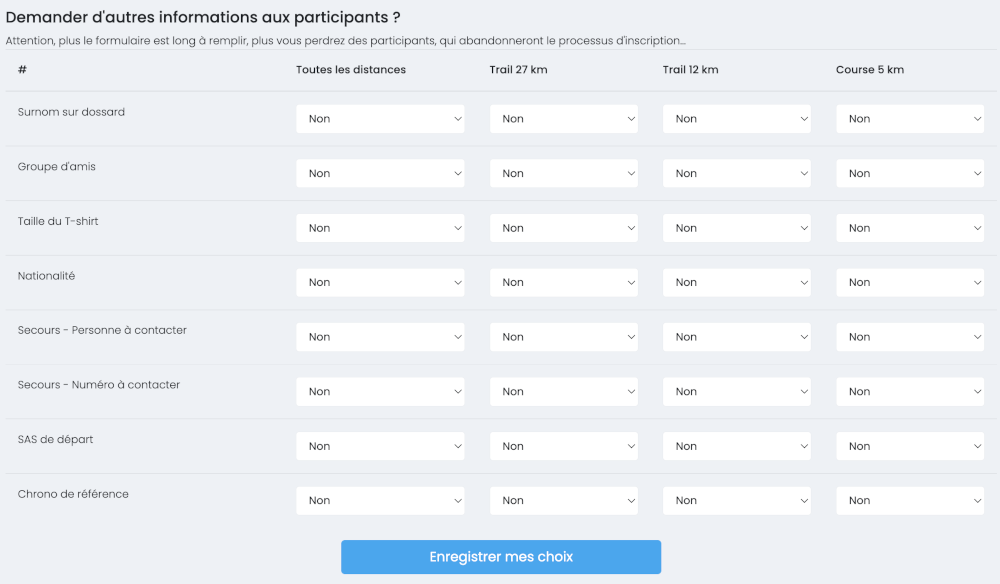Image resolution: width=1000 pixels, height=584 pixels.
Task: Expand Secours - Numéro à contacter dropdown, Trail 27 km
Action: [563, 392]
